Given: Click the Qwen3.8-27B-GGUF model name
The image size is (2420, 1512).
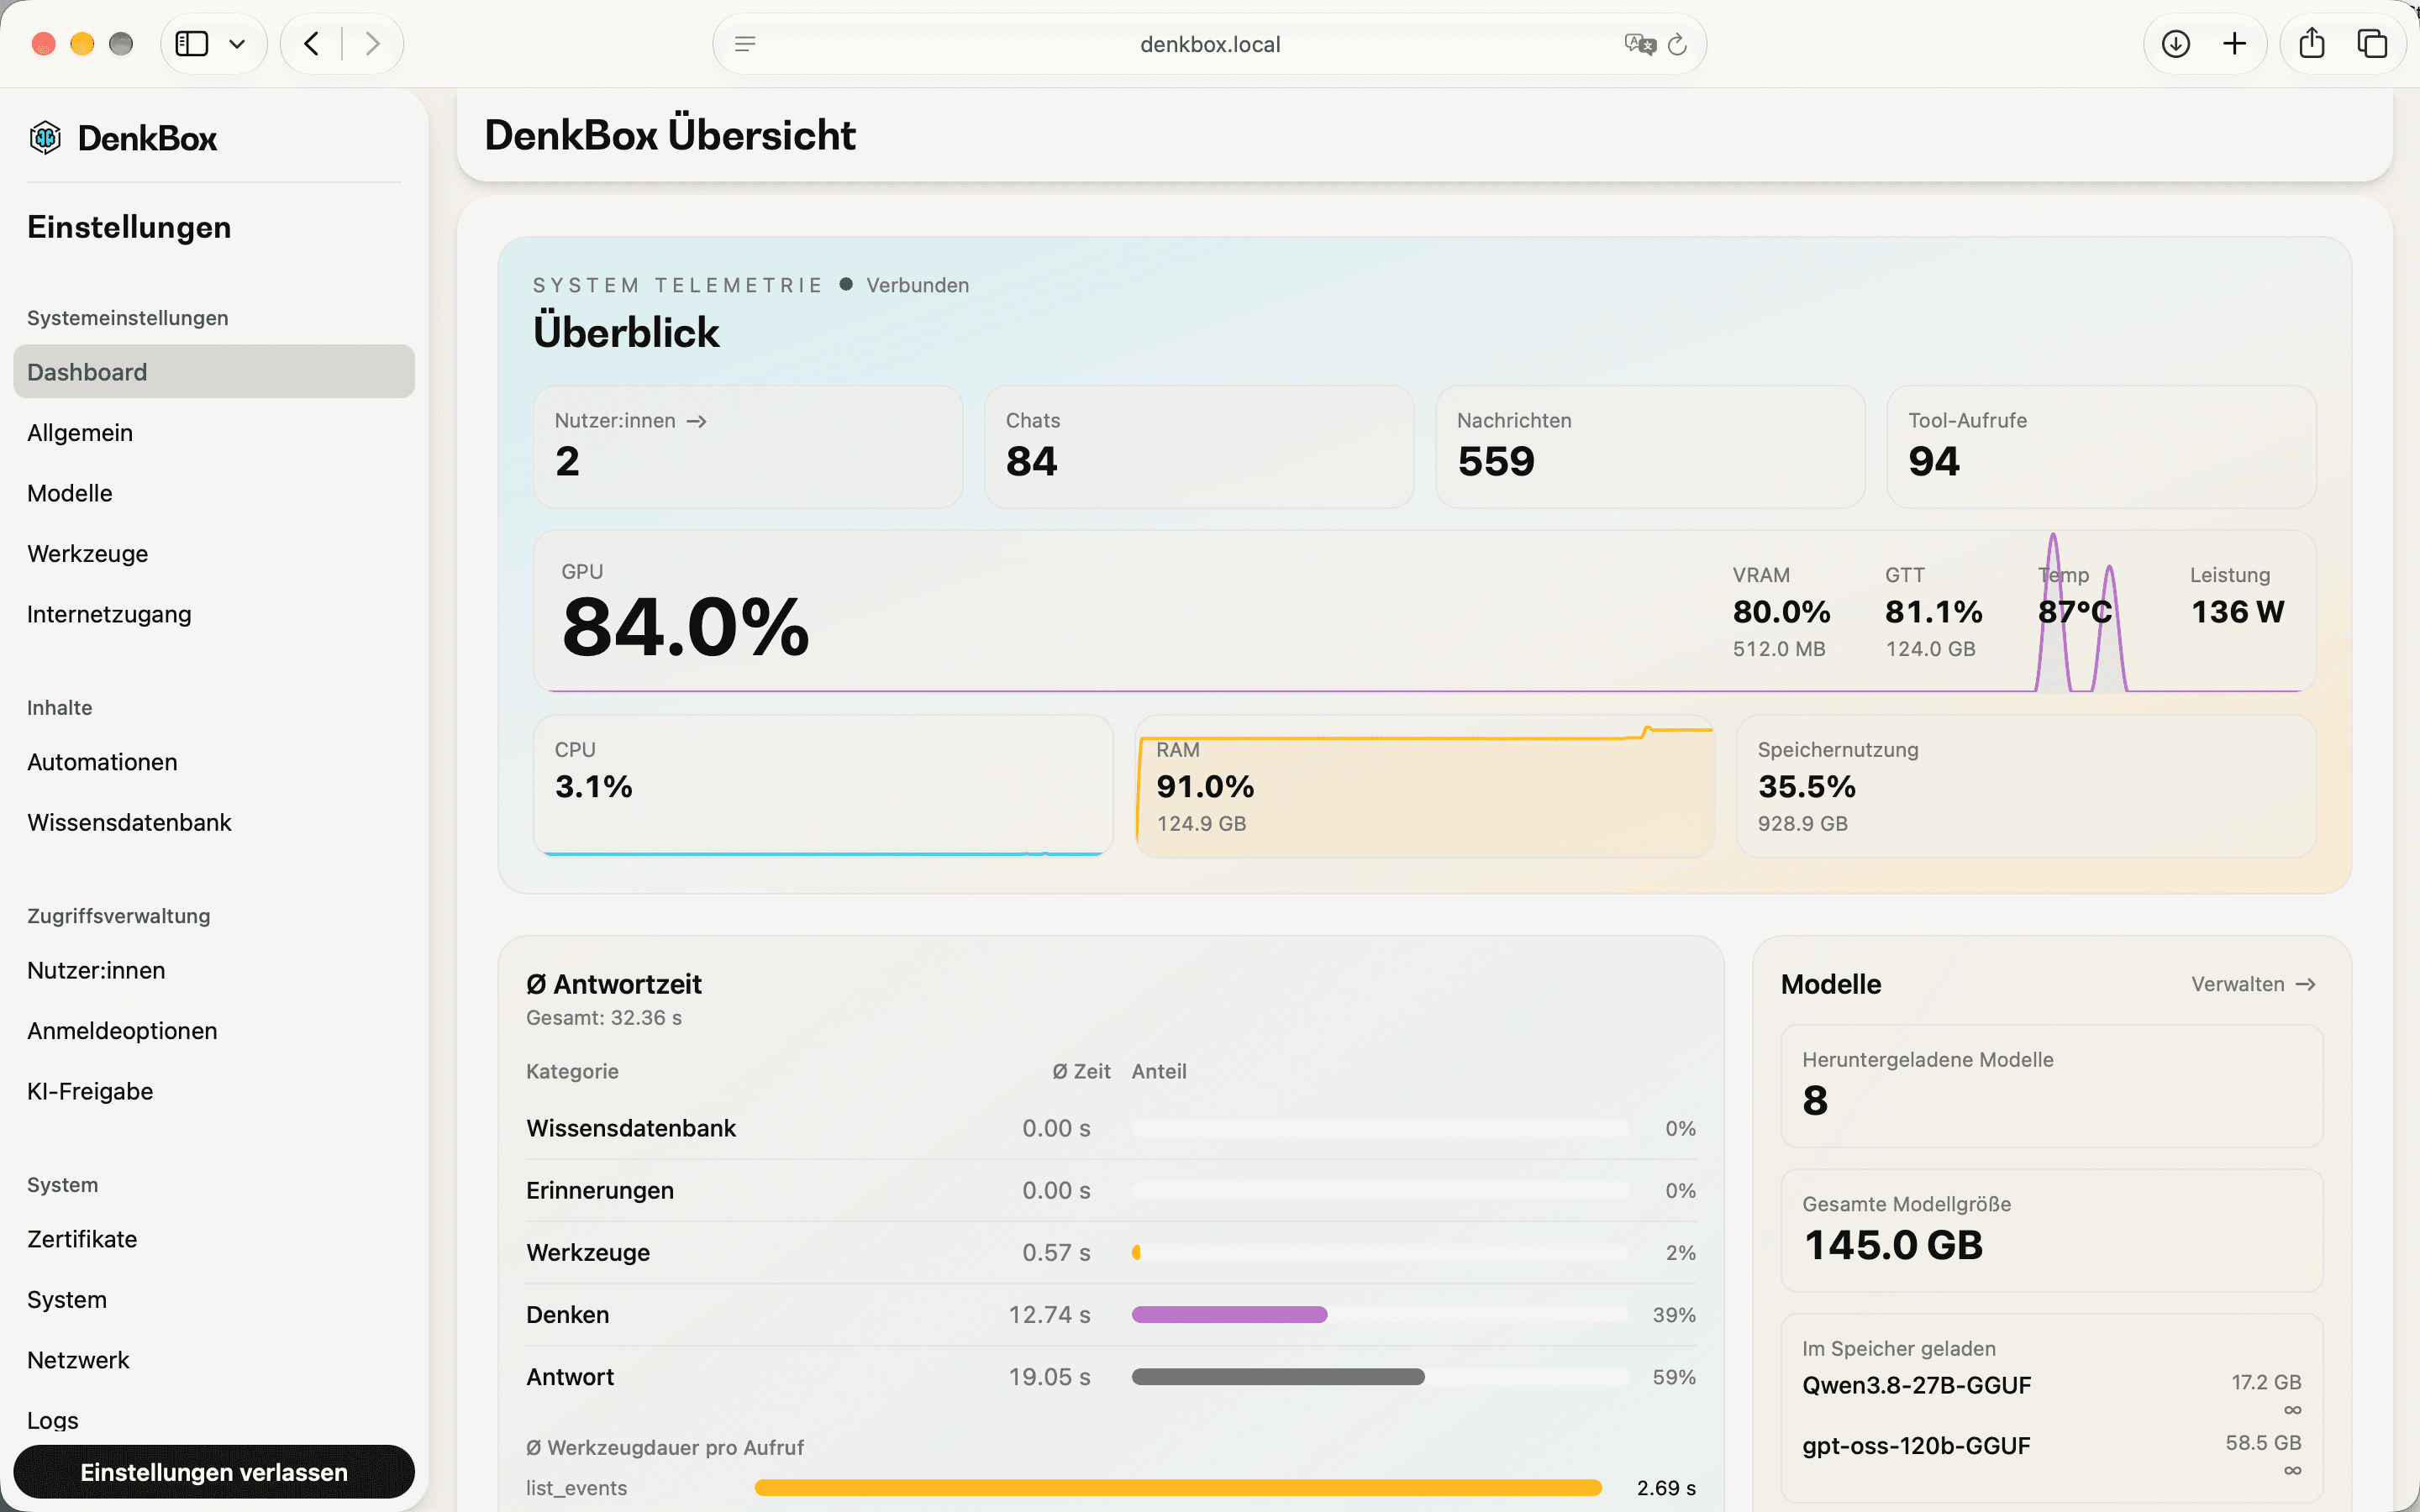Looking at the screenshot, I should click(1916, 1385).
